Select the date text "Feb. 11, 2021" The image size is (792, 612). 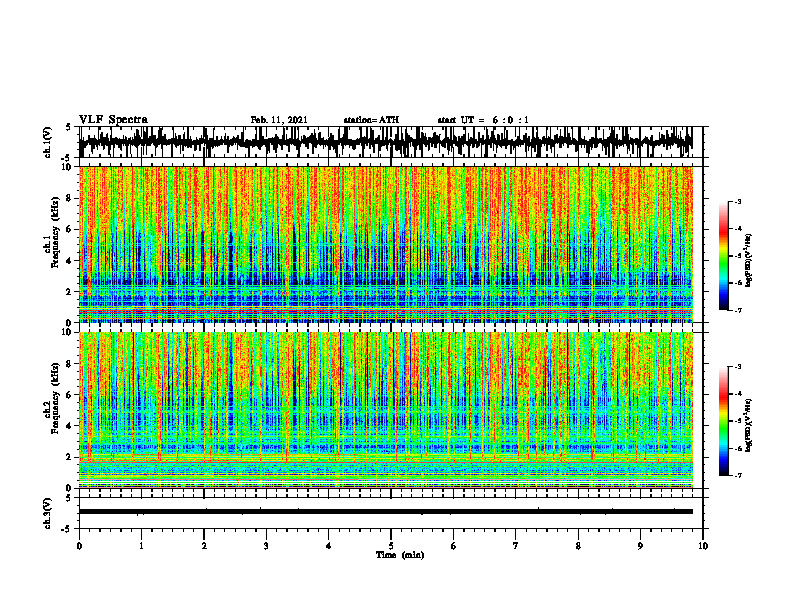click(x=279, y=120)
